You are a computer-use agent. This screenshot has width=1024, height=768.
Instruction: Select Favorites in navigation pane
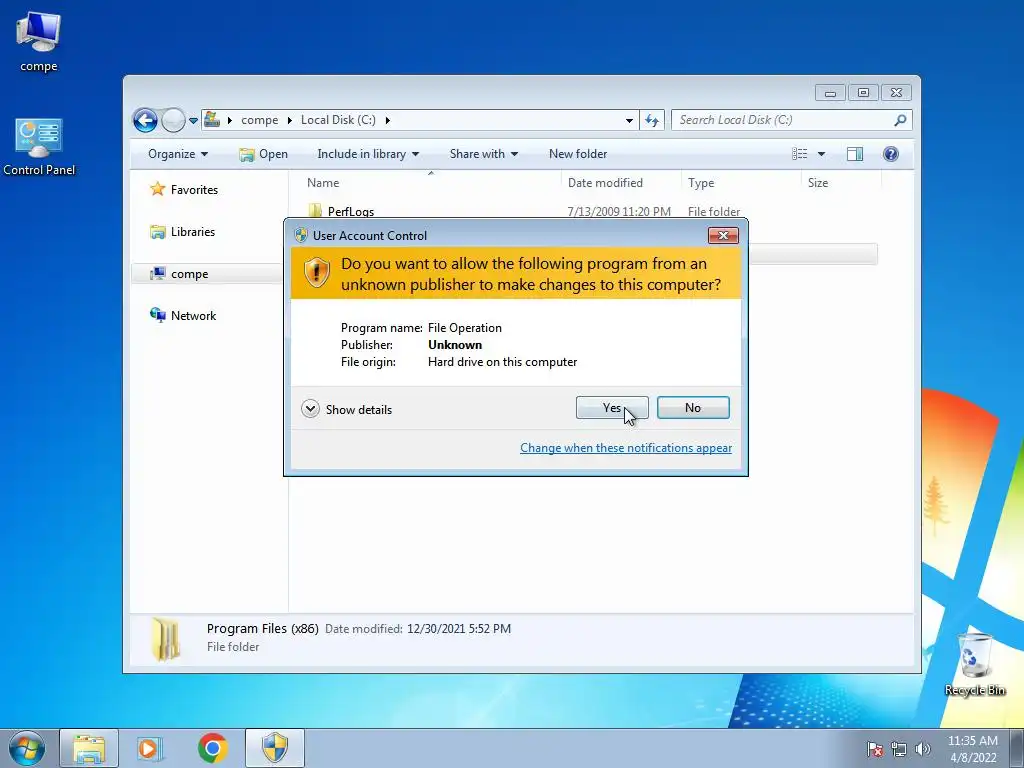[x=194, y=190]
